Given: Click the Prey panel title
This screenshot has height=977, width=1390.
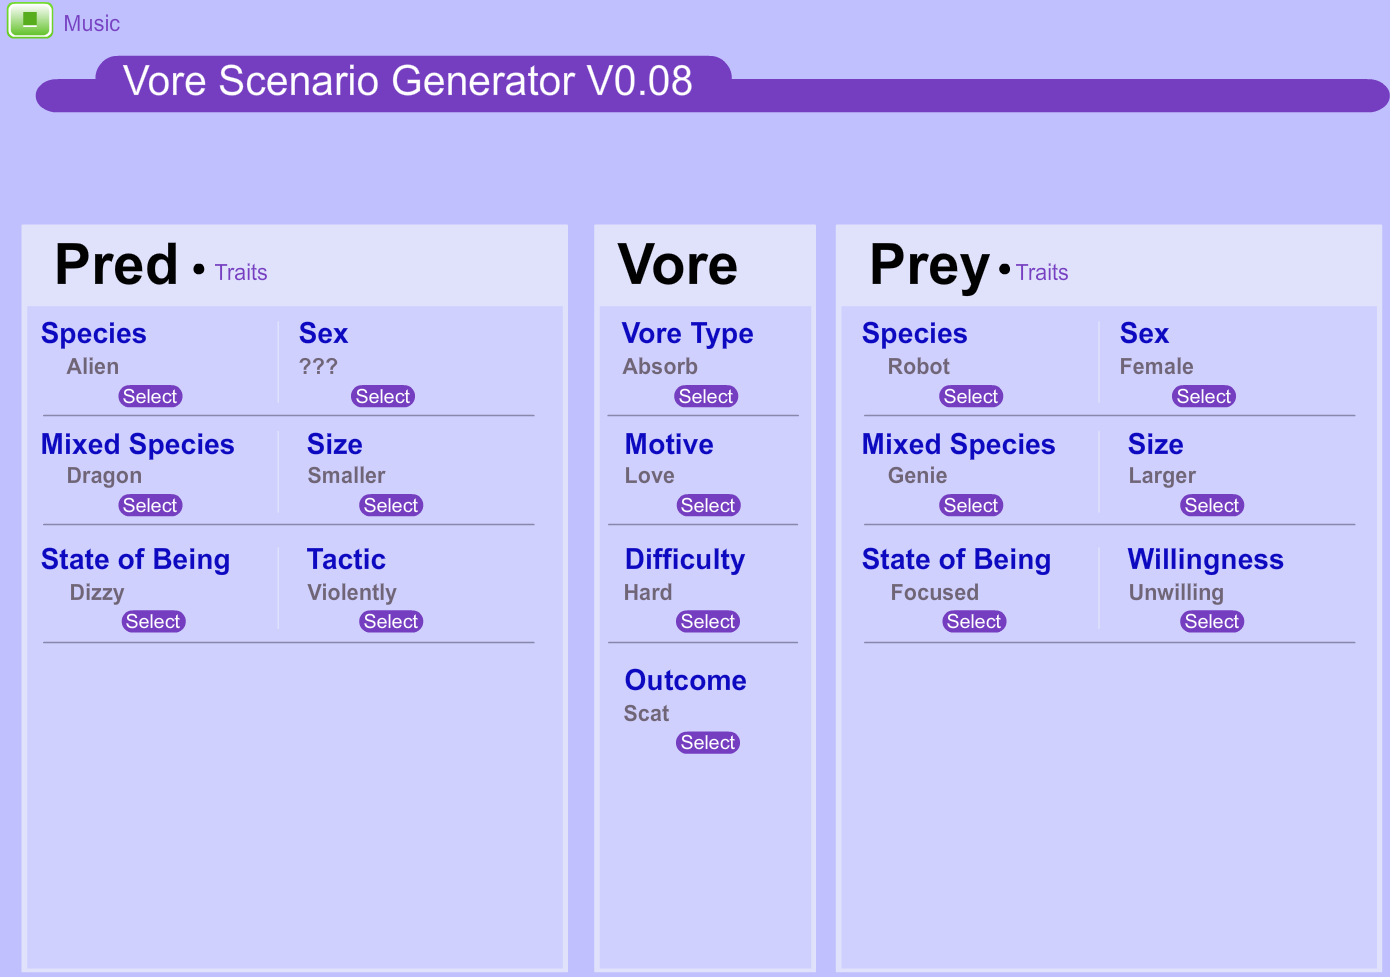Looking at the screenshot, I should [x=929, y=267].
